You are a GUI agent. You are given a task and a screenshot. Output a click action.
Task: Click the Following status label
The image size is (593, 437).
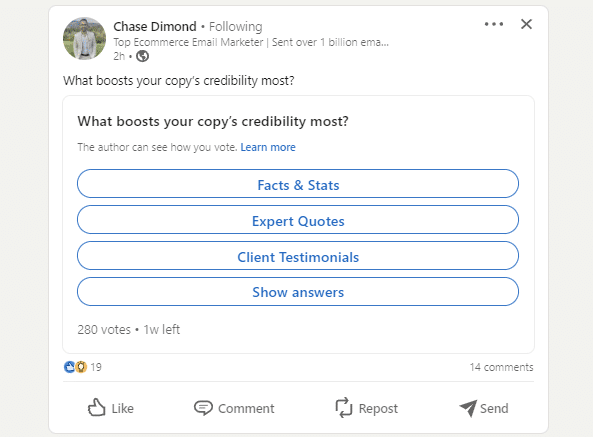coord(235,27)
